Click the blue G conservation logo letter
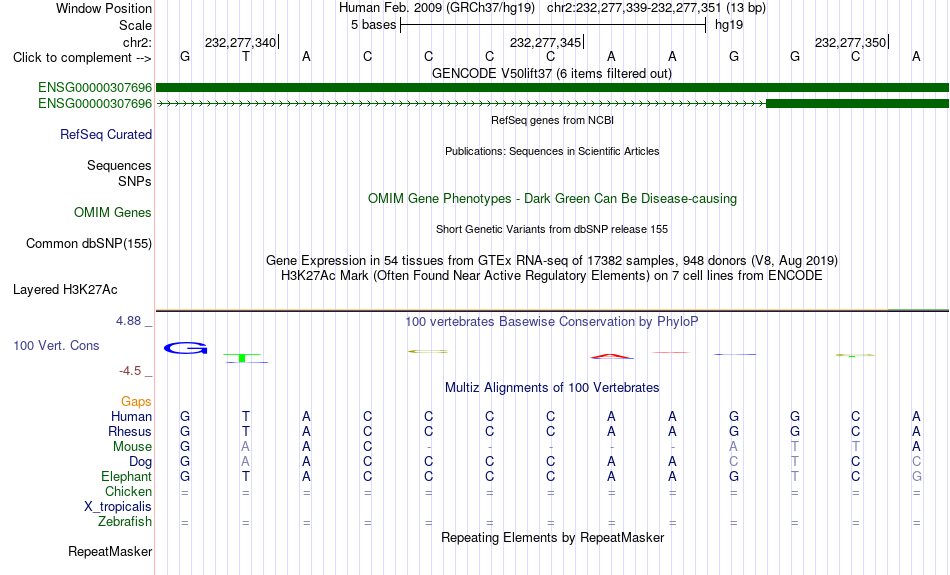This screenshot has width=950, height=575. [x=185, y=348]
